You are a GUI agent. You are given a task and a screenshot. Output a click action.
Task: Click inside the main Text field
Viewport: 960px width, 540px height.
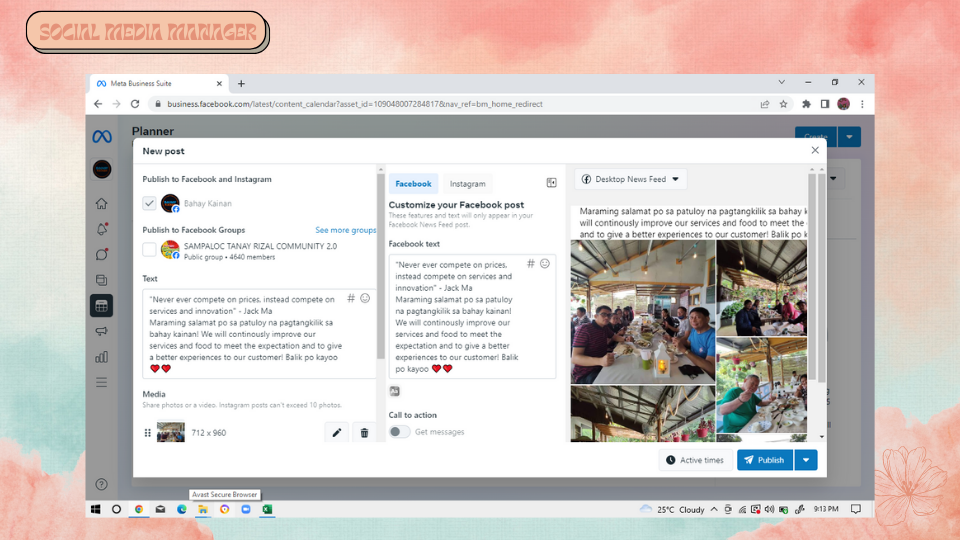[x=259, y=334]
